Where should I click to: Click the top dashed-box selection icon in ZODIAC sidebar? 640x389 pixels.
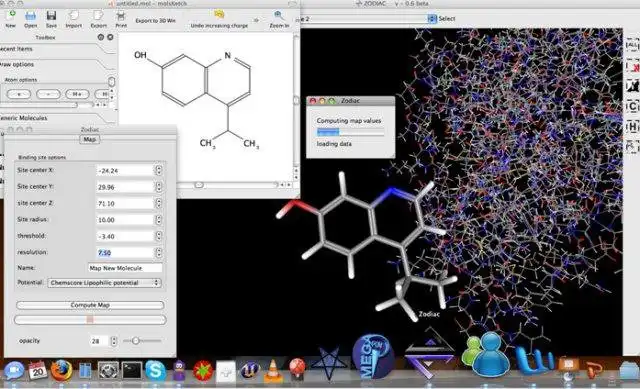(x=632, y=44)
